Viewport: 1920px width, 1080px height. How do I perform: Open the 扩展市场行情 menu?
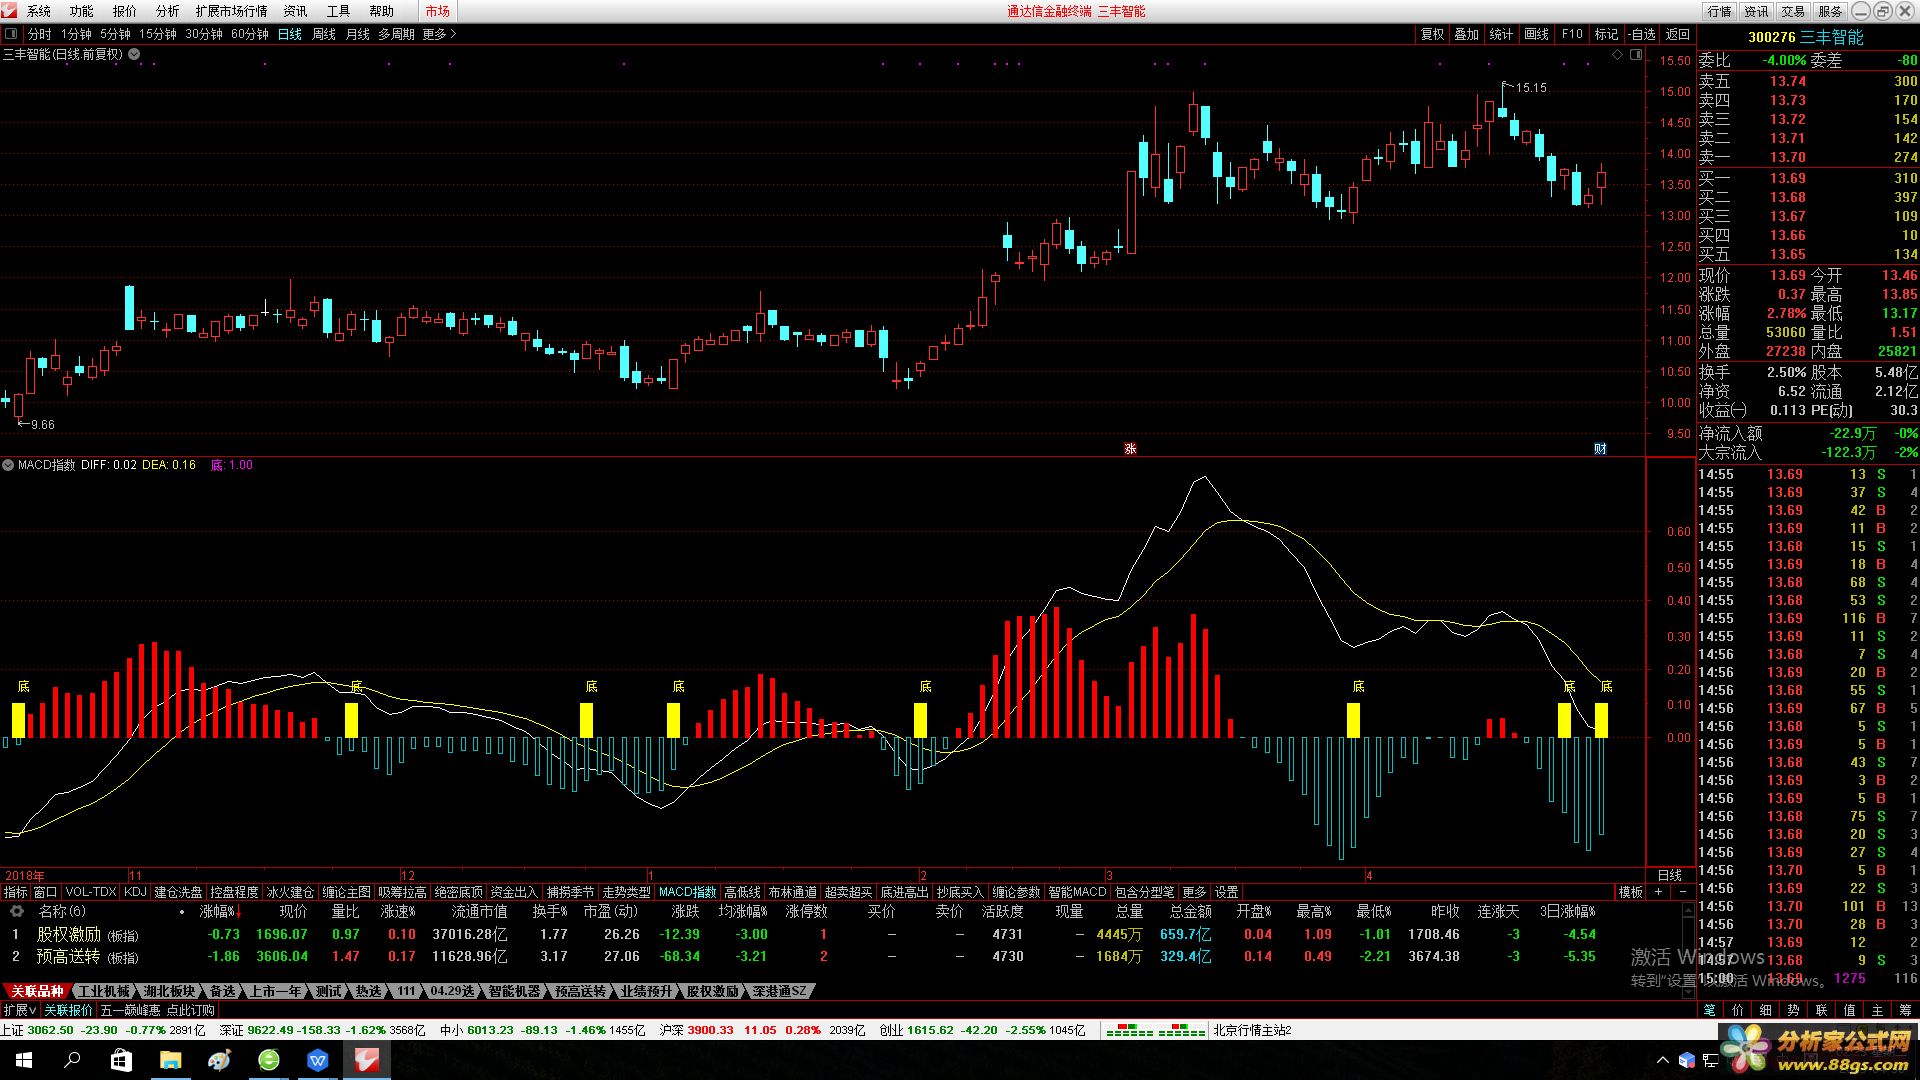point(231,11)
